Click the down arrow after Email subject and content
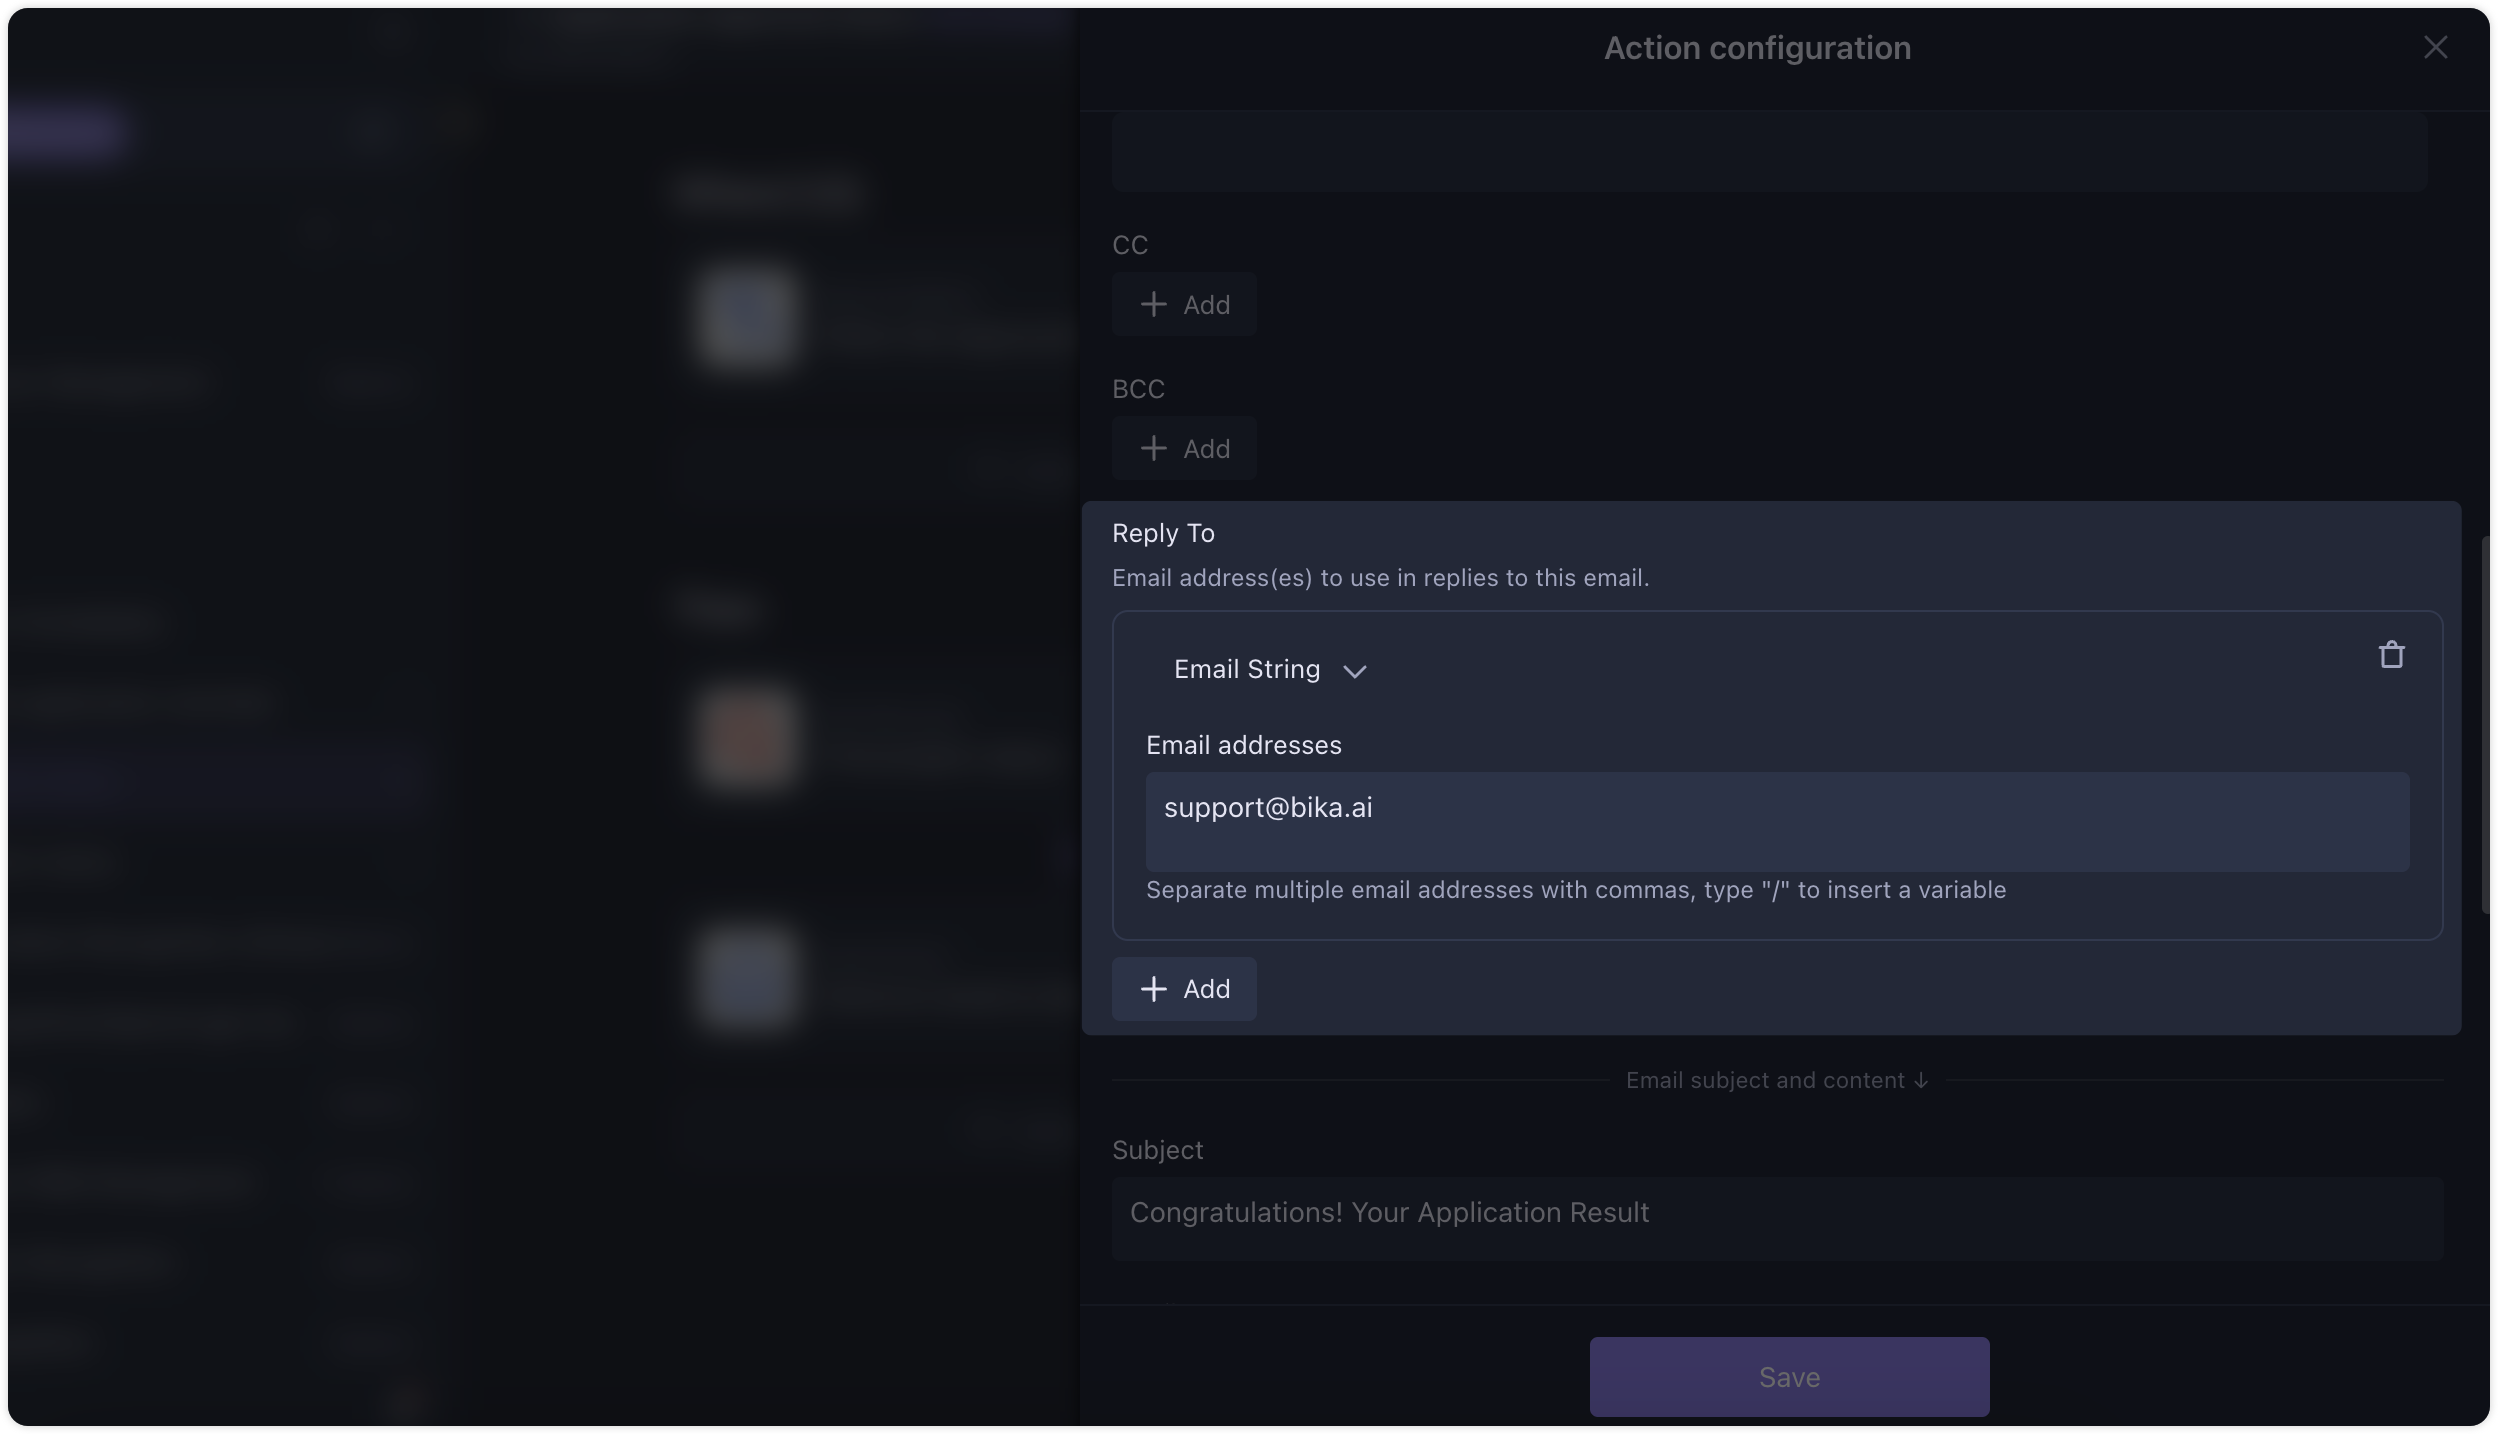 click(x=1921, y=1081)
